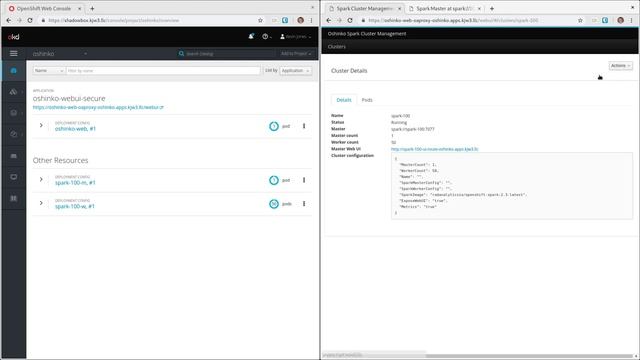This screenshot has width=640, height=360.
Task: Click the blue extension icon in Oshinko window
Action: pos(605,20)
